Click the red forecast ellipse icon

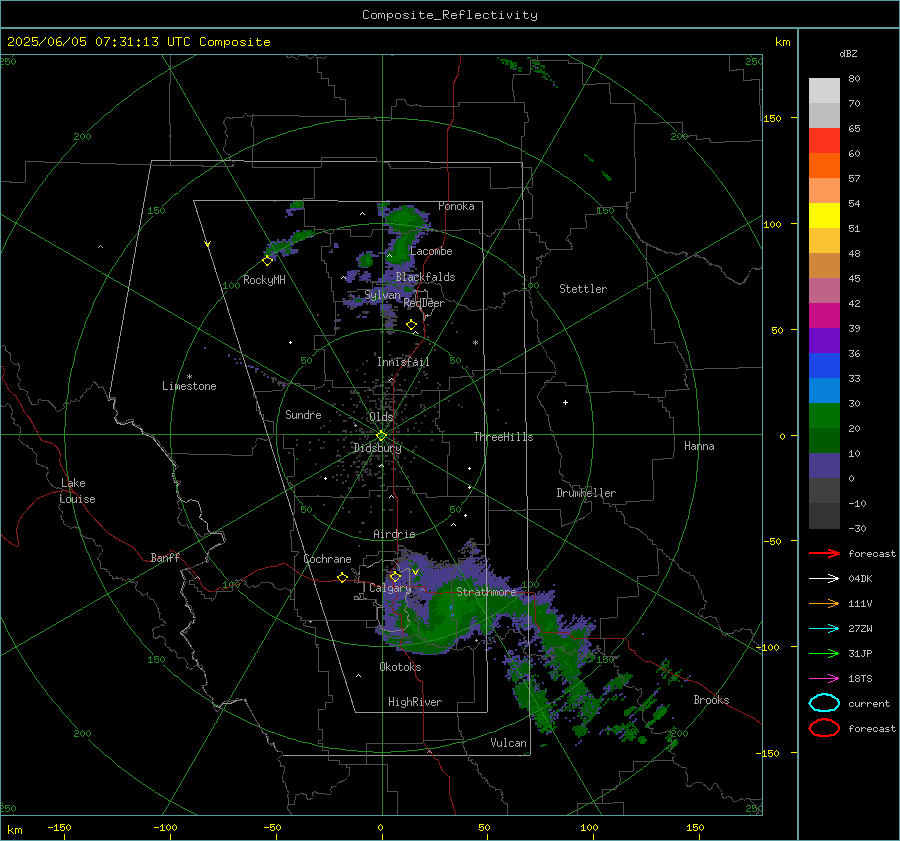tap(824, 728)
